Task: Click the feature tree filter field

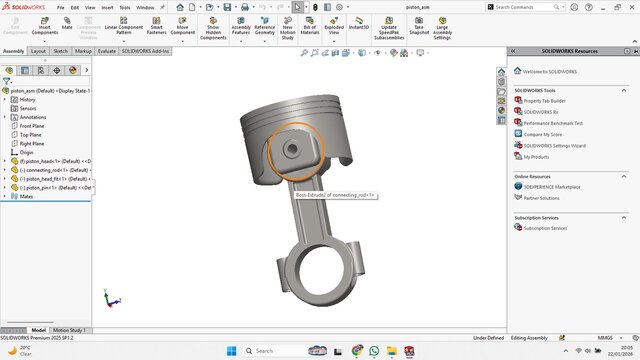Action: [51, 82]
